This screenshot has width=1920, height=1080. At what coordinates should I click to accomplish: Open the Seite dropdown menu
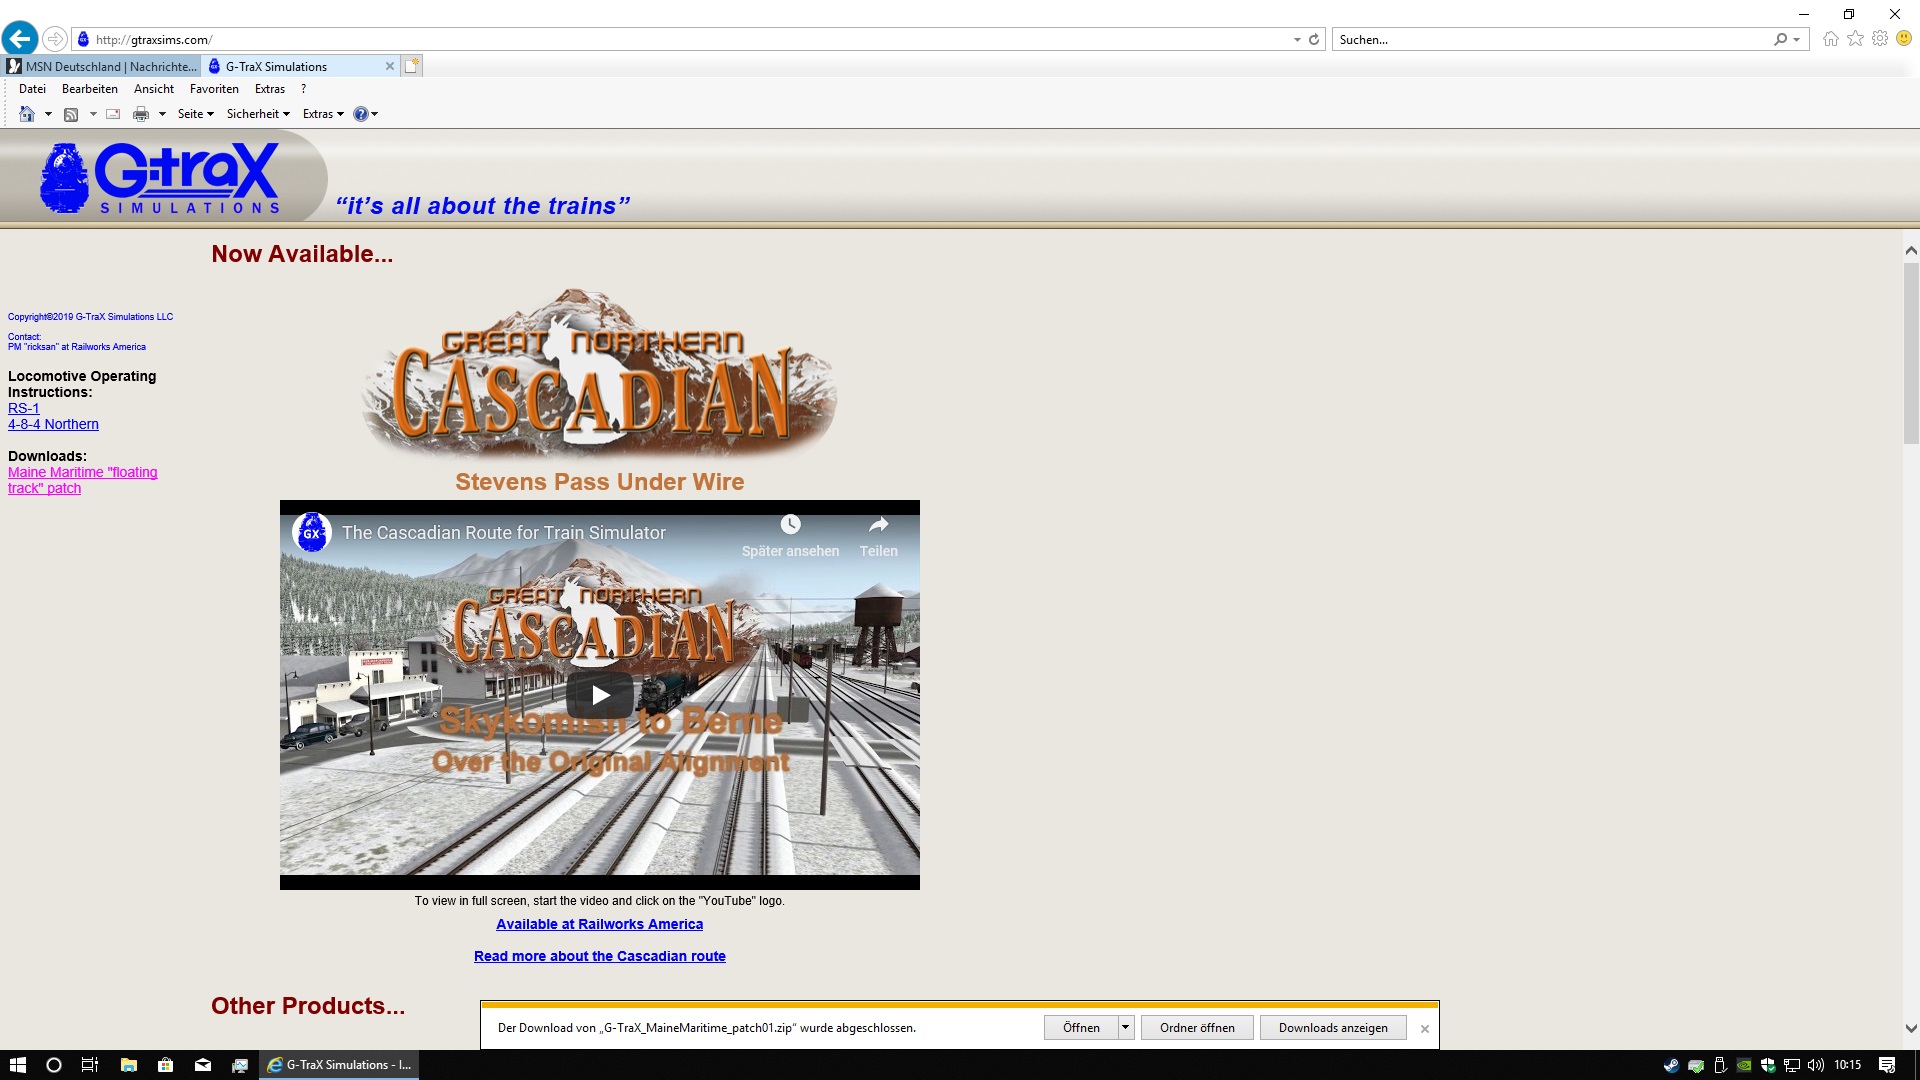pyautogui.click(x=196, y=114)
